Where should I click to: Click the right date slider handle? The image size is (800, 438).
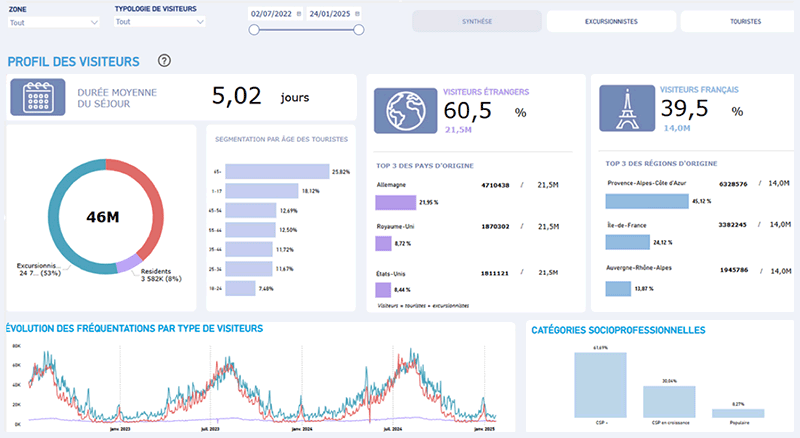[x=359, y=30]
